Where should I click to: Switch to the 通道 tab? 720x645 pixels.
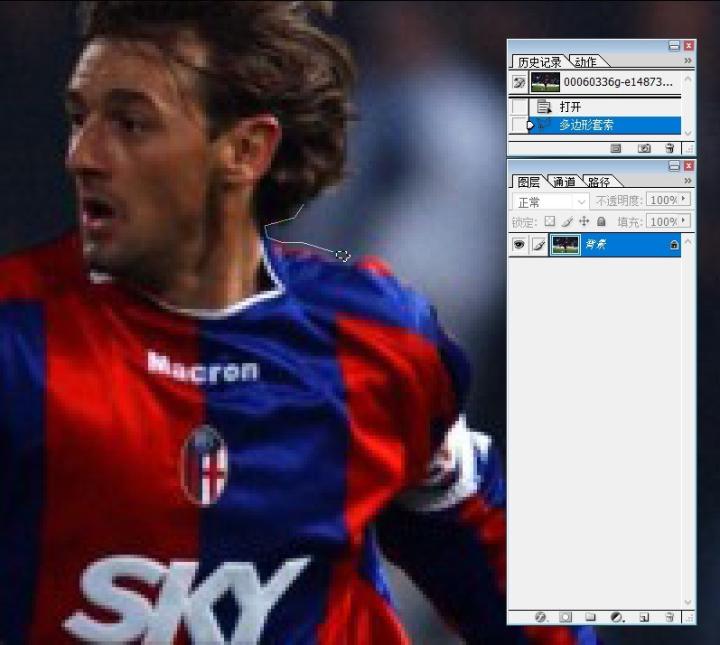coord(564,182)
